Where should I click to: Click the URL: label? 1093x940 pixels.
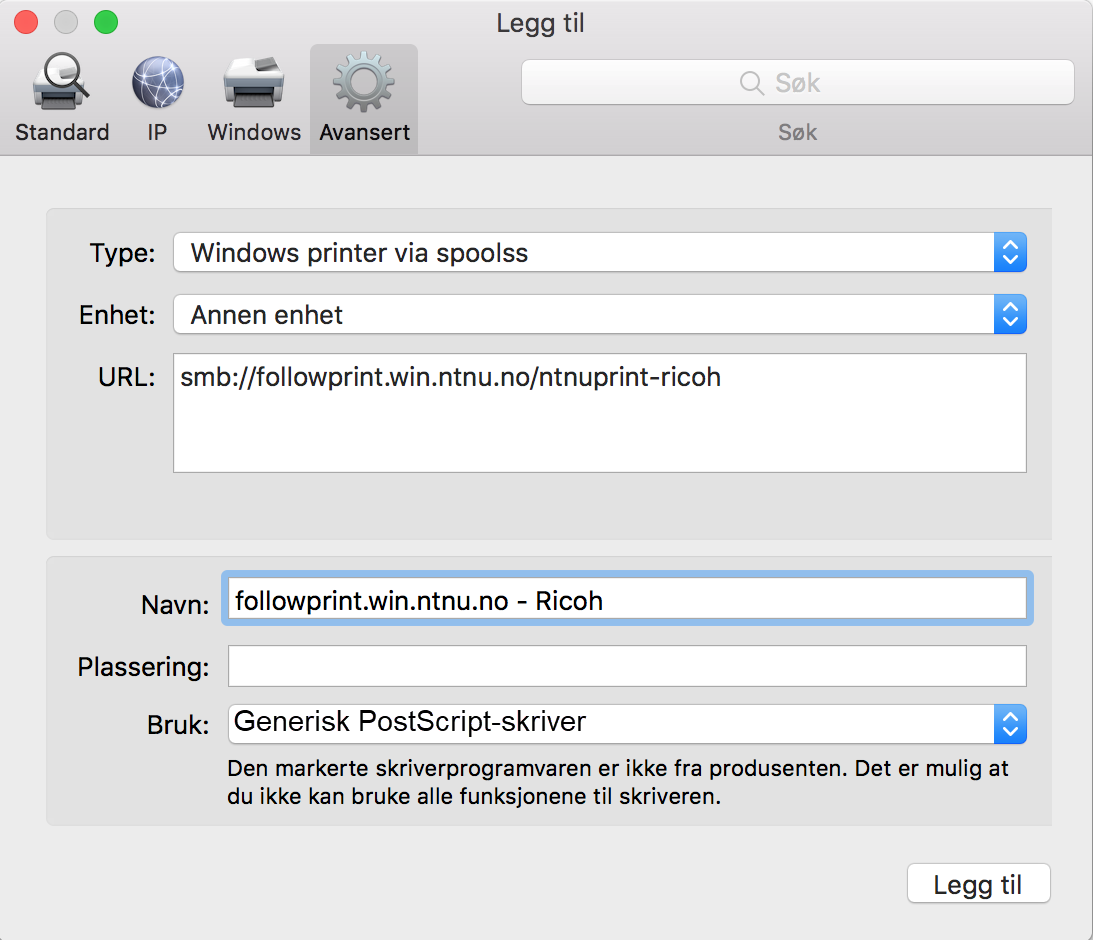pyautogui.click(x=126, y=377)
